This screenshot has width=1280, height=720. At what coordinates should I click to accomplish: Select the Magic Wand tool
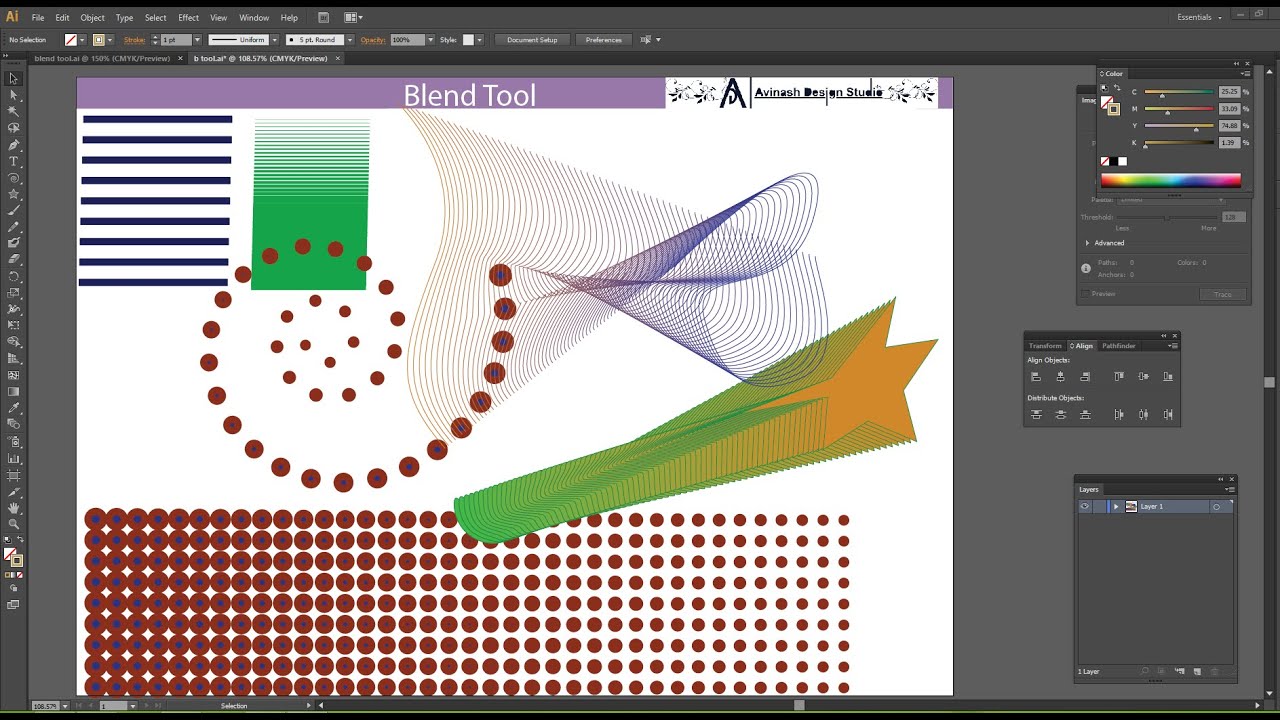click(x=14, y=111)
